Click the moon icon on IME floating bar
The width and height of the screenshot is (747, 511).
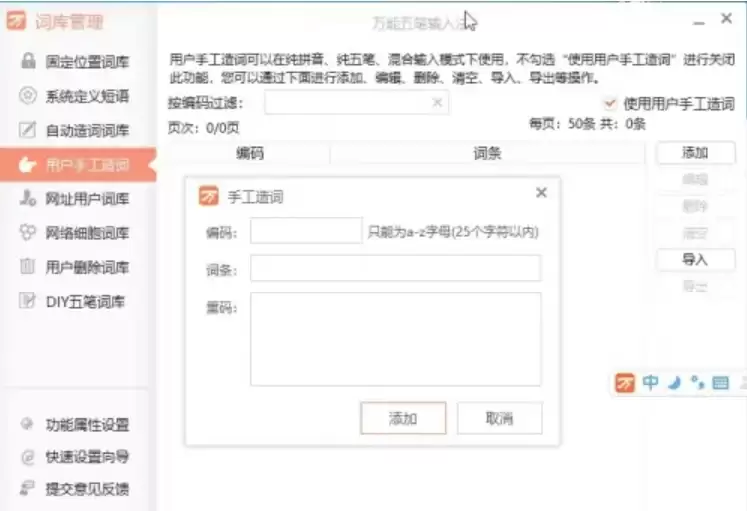pos(674,383)
